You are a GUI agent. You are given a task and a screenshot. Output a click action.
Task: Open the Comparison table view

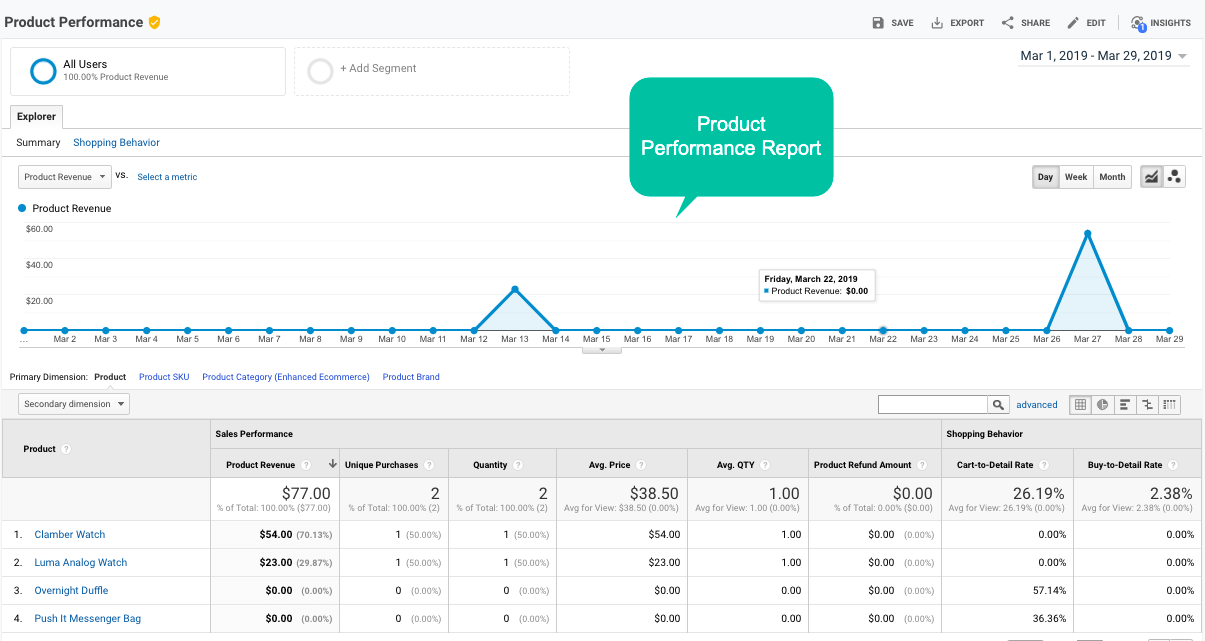(1148, 404)
